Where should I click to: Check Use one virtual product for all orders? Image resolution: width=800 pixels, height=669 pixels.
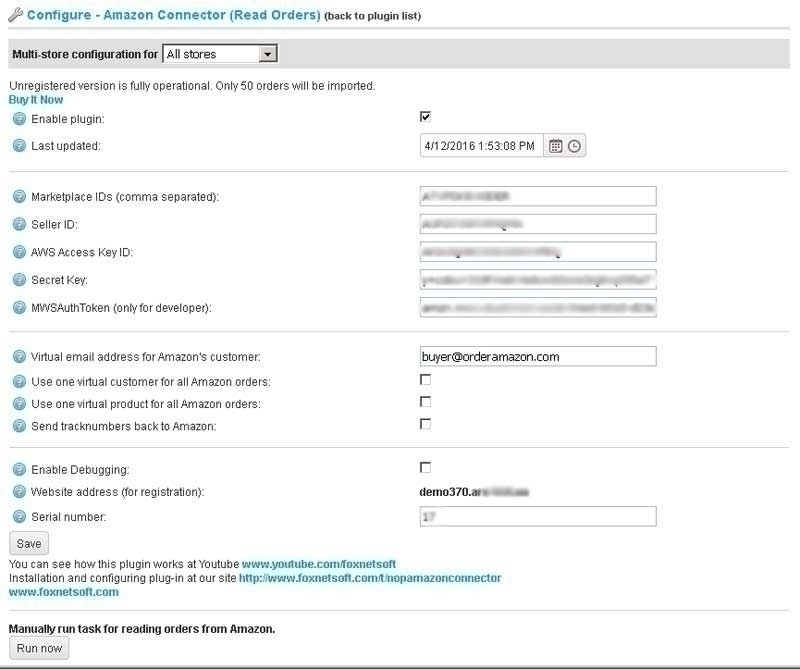coord(425,402)
